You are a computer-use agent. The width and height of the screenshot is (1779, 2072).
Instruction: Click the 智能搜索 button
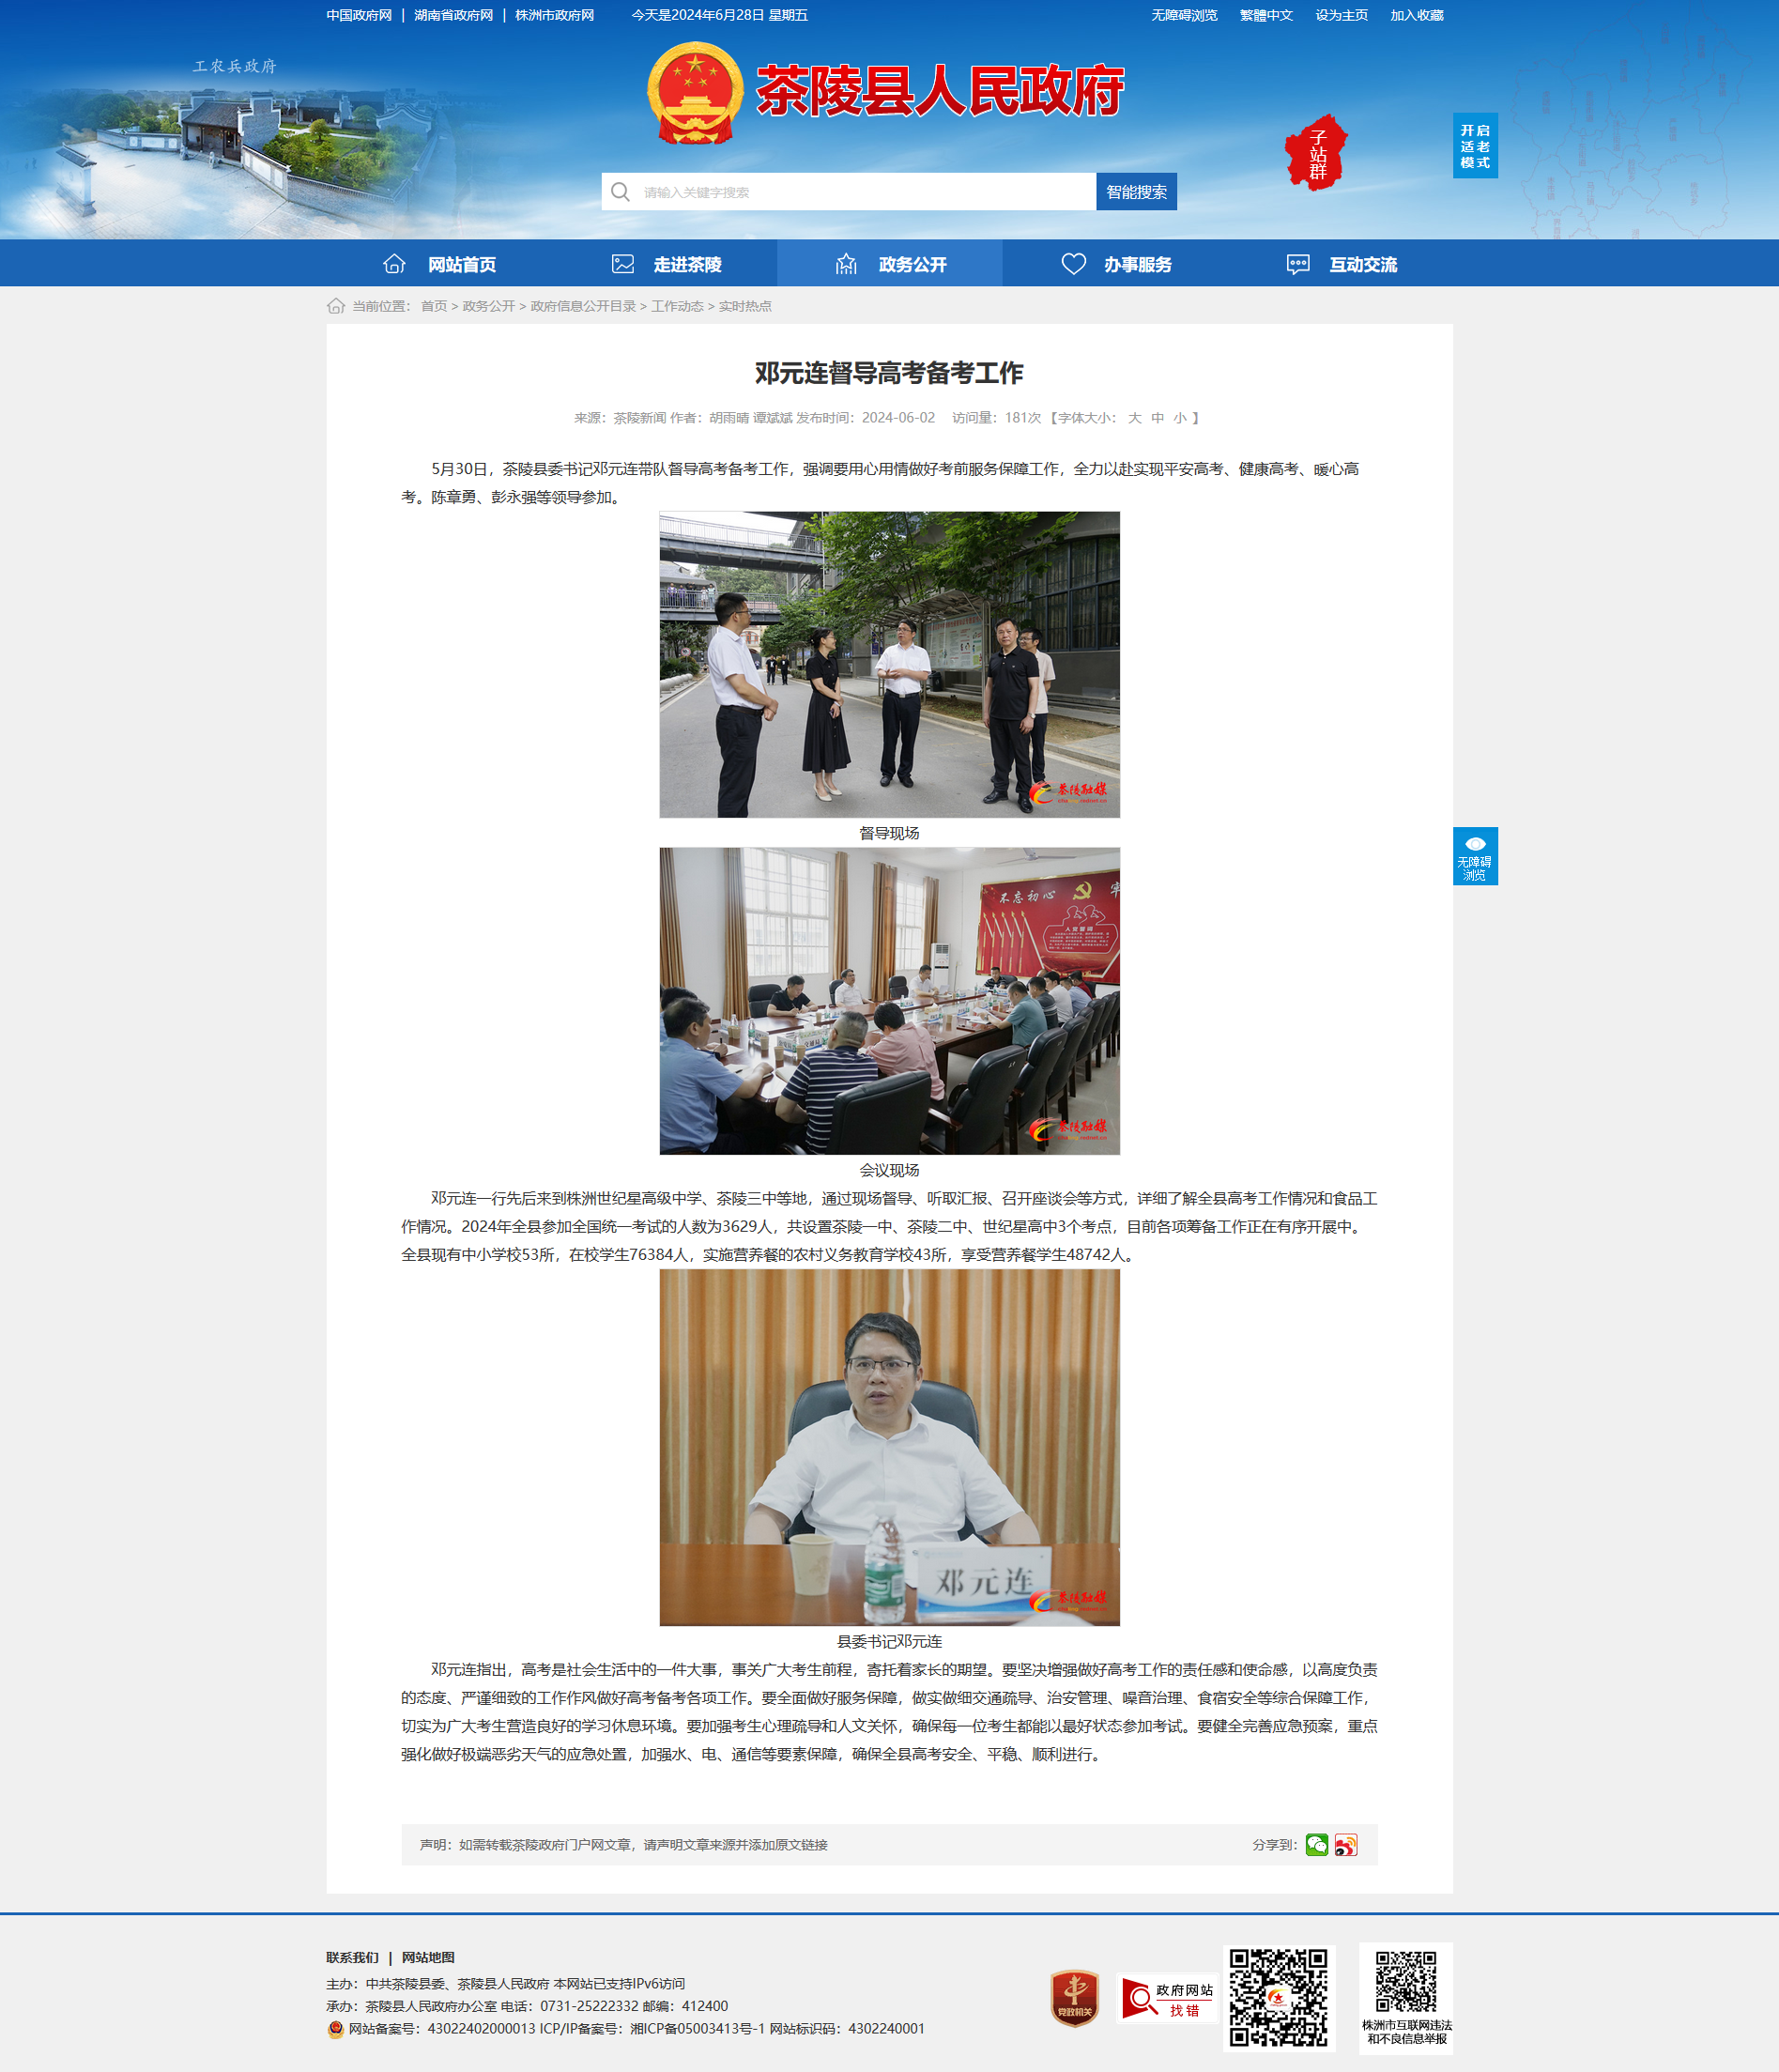[x=1136, y=192]
